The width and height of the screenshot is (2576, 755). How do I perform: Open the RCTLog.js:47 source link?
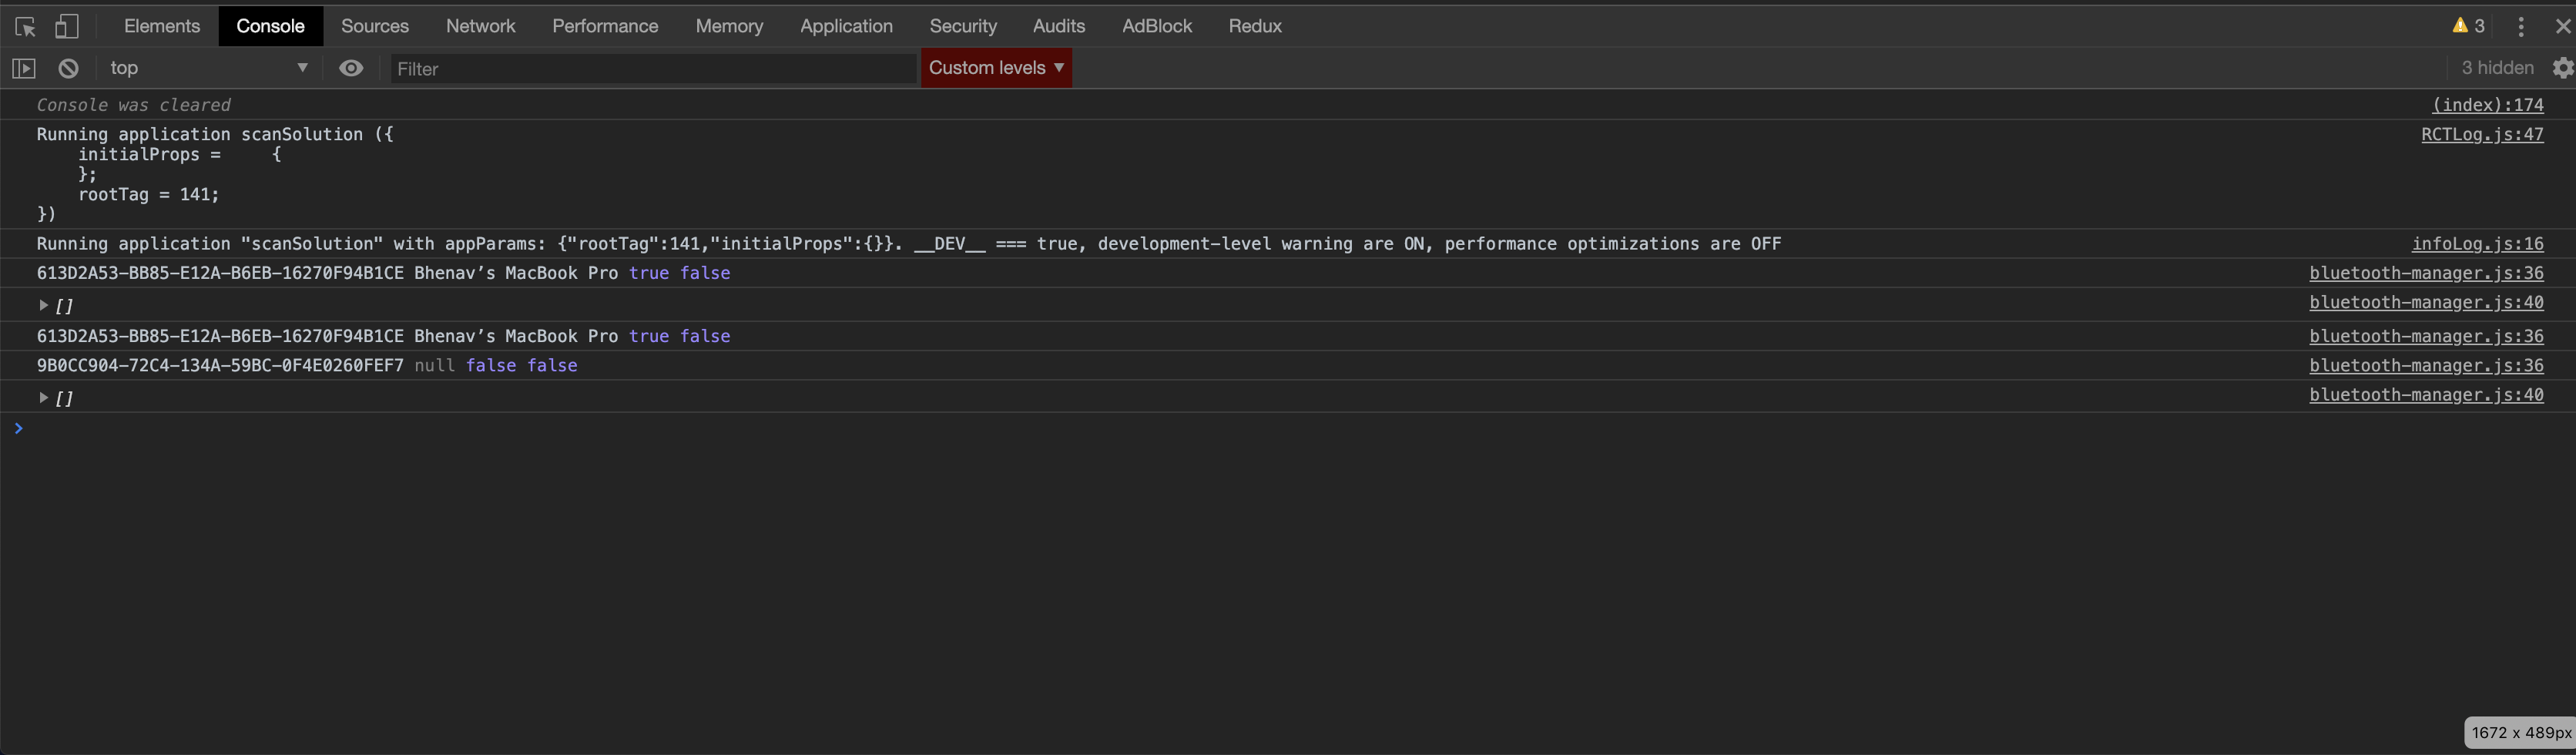pos(2483,135)
